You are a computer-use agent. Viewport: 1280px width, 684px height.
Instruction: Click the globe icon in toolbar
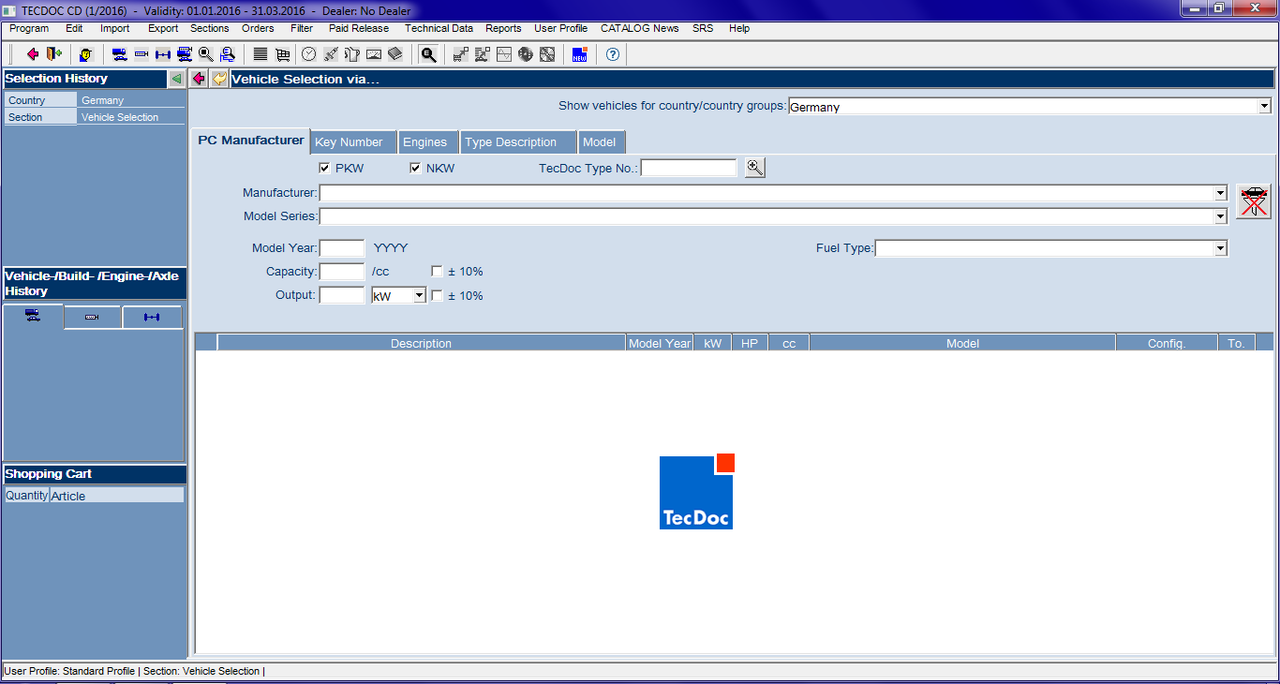(525, 54)
